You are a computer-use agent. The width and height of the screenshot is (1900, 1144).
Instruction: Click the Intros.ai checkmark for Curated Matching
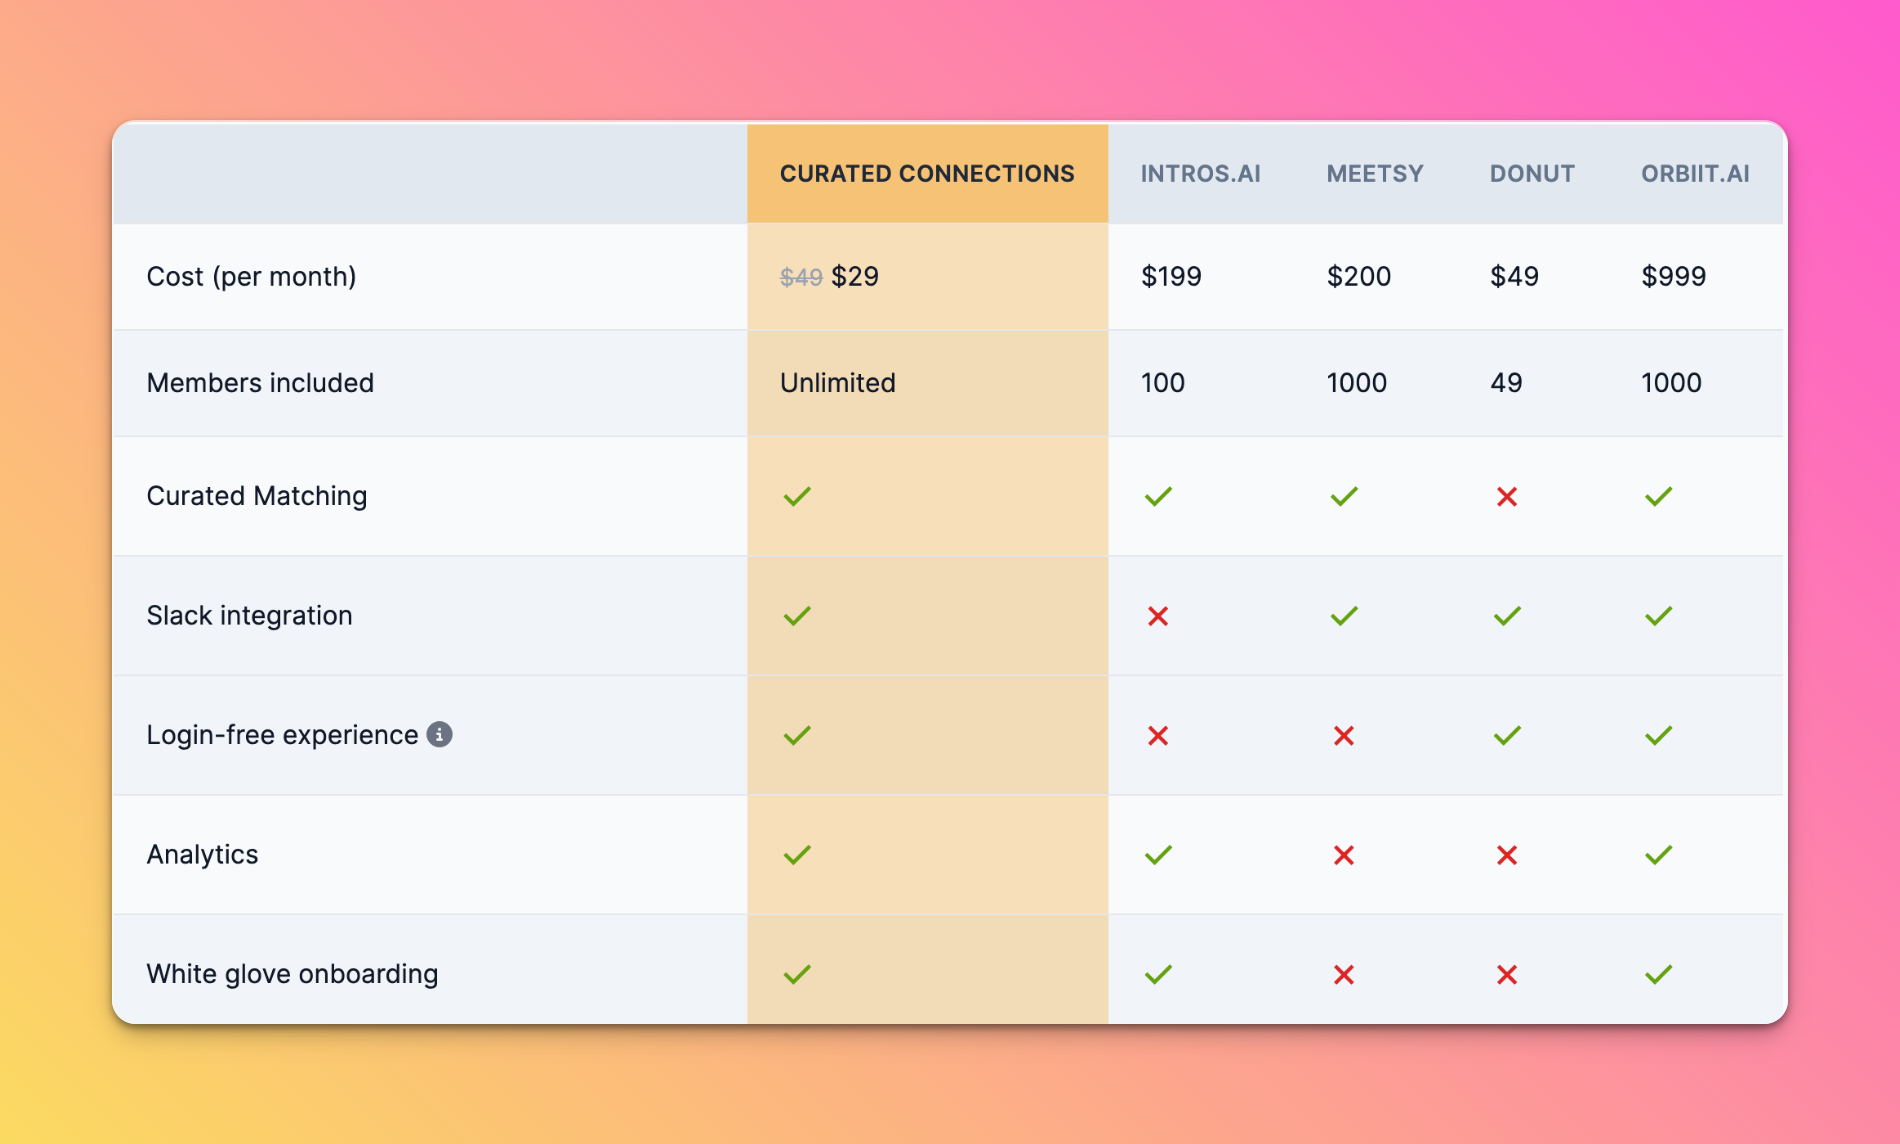click(x=1158, y=496)
